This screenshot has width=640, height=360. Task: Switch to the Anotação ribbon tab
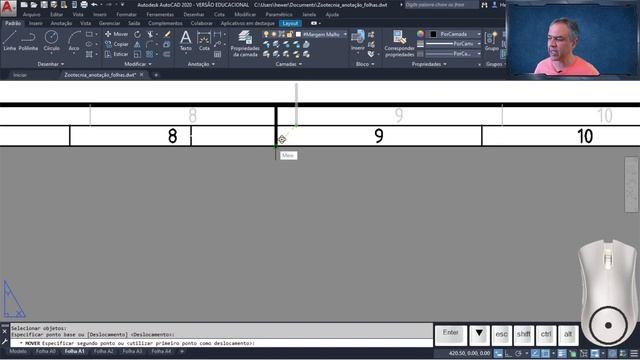(x=61, y=23)
